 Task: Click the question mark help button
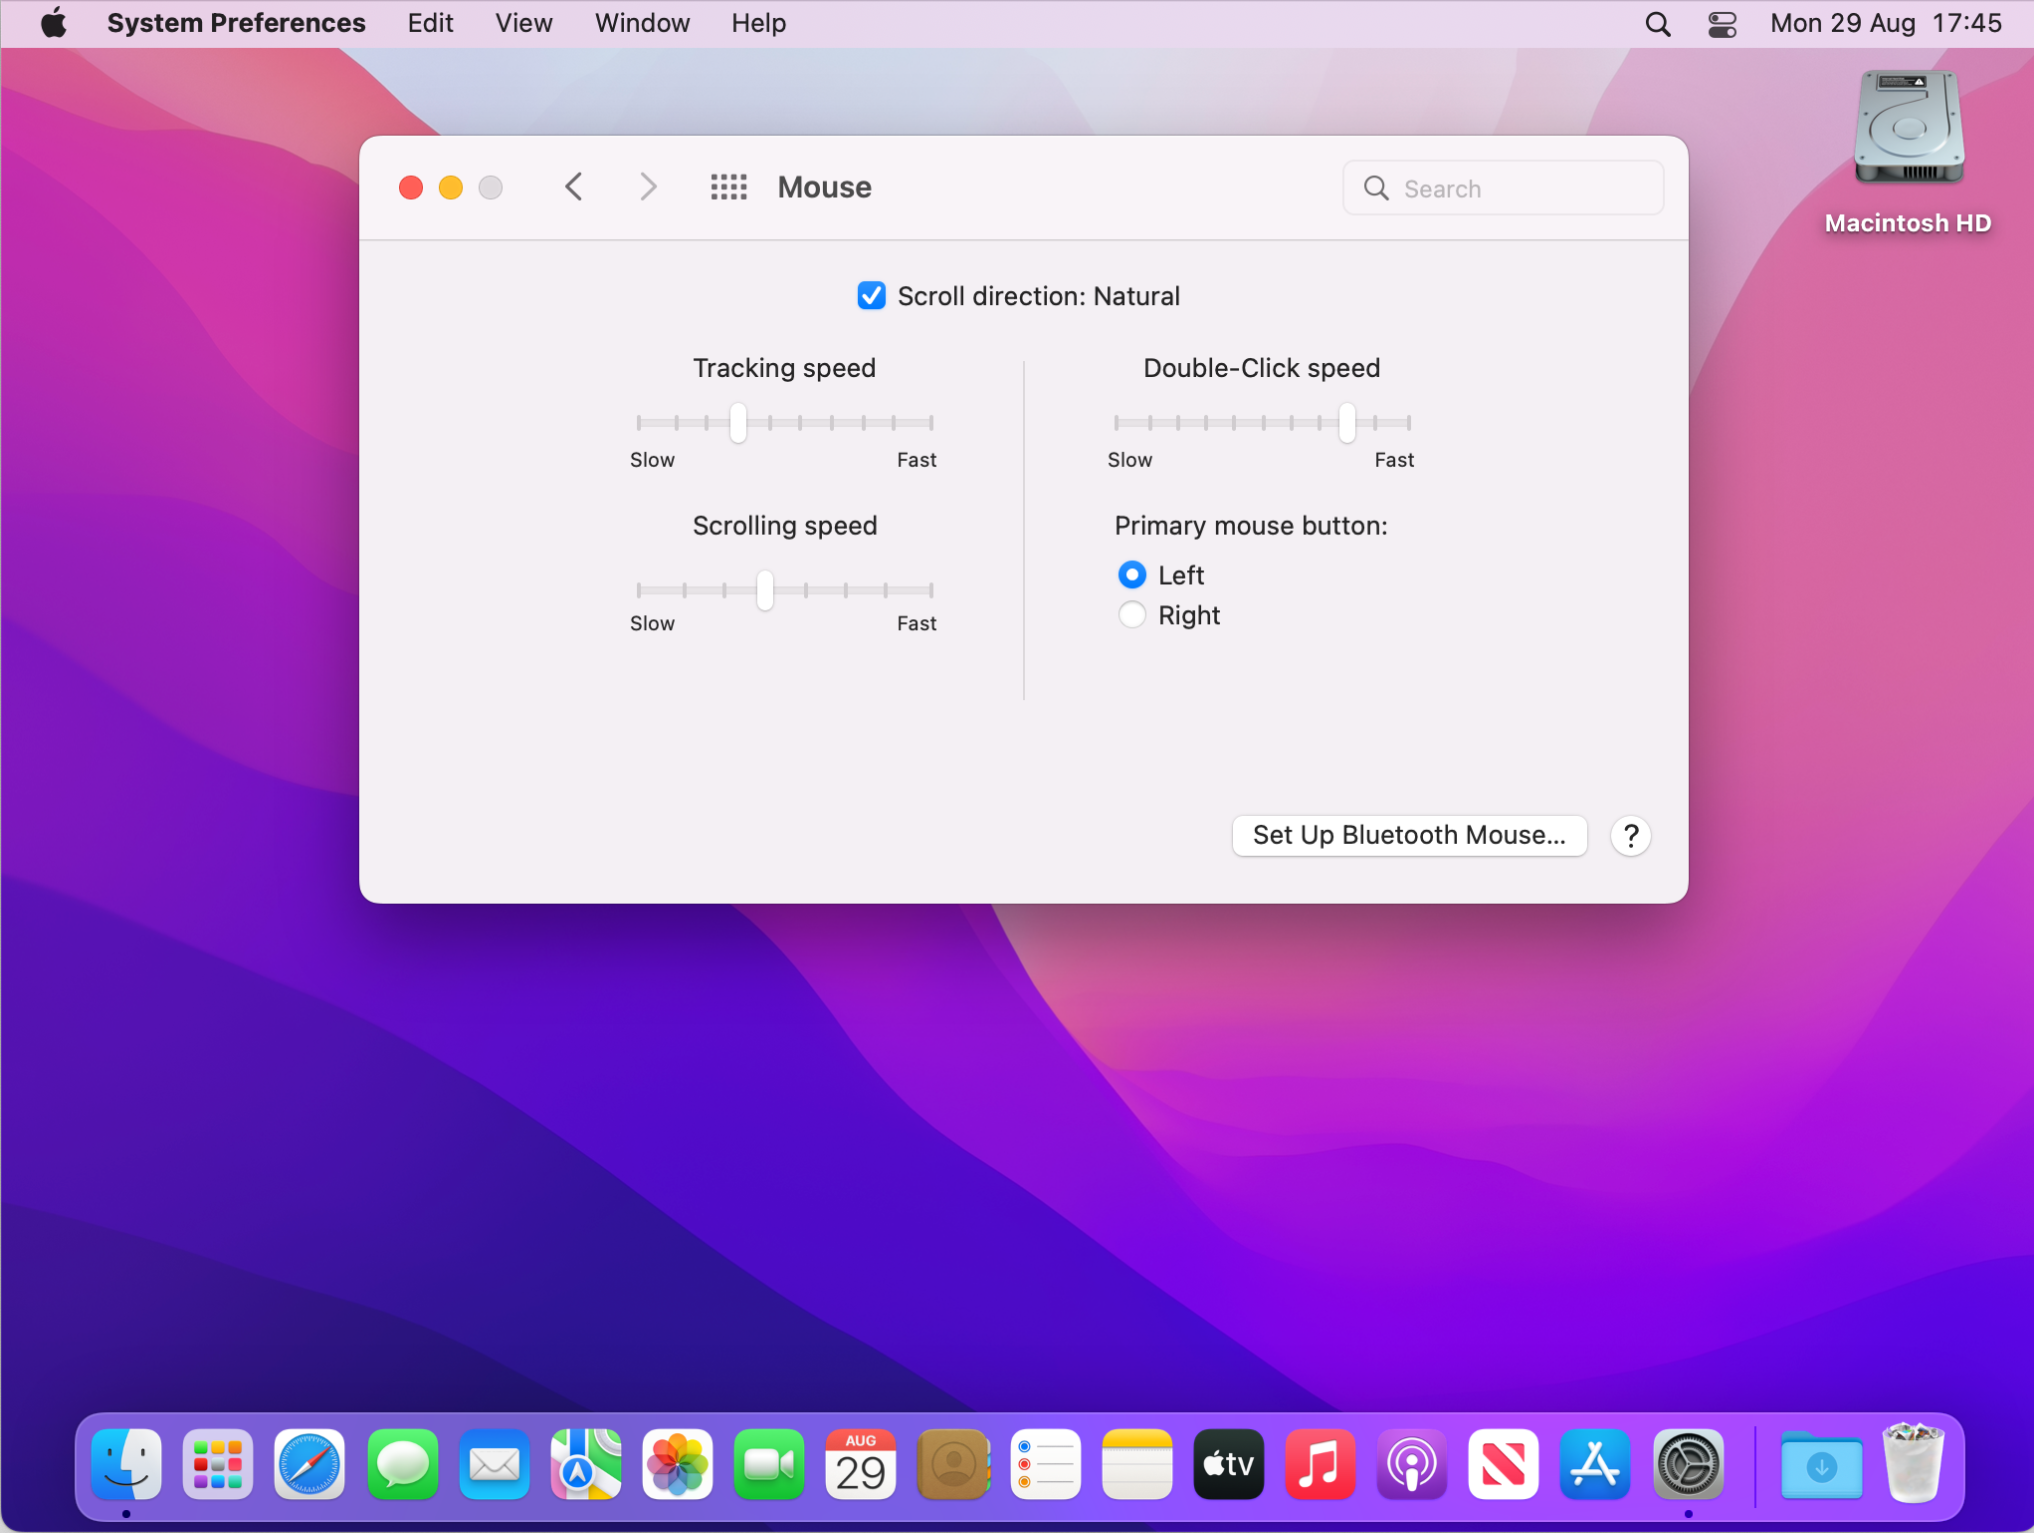tap(1630, 836)
